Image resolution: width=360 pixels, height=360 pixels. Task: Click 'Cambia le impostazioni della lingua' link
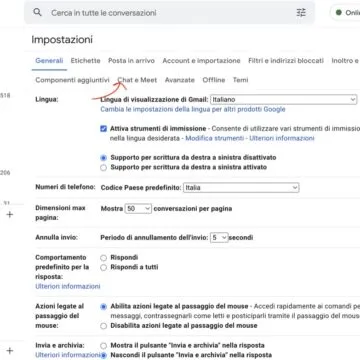point(193,109)
